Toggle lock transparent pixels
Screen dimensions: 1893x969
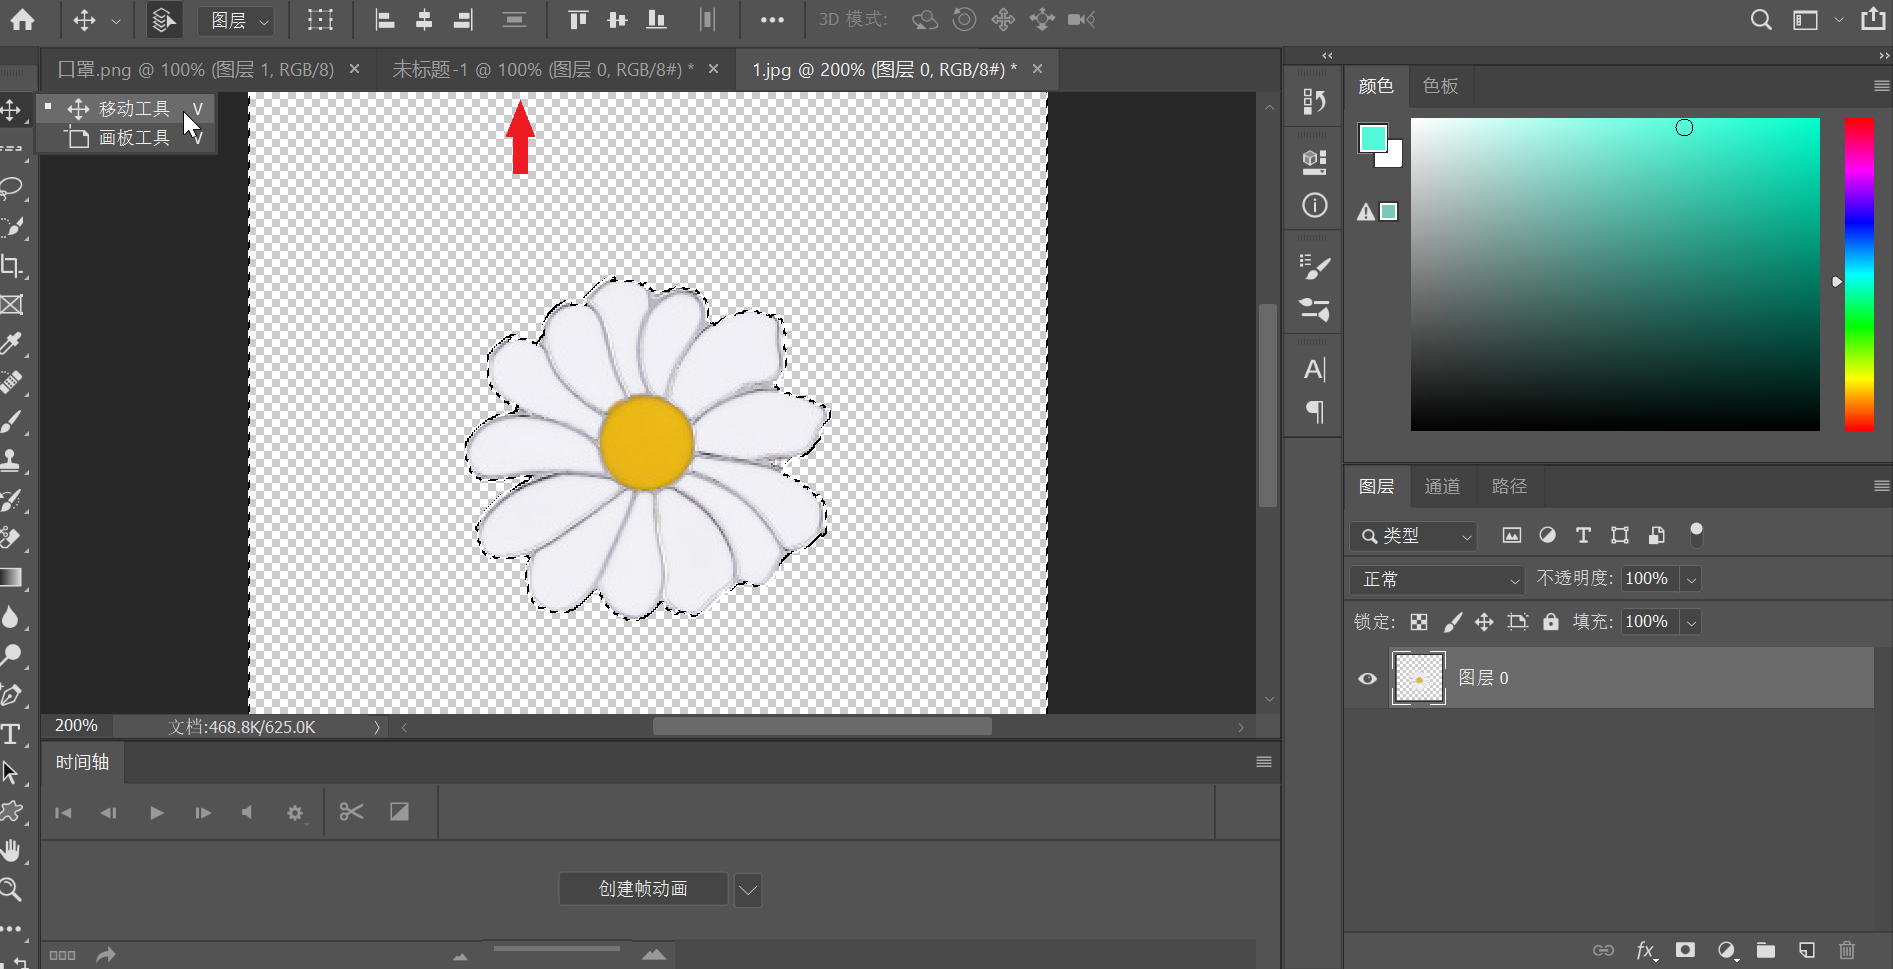[1419, 622]
